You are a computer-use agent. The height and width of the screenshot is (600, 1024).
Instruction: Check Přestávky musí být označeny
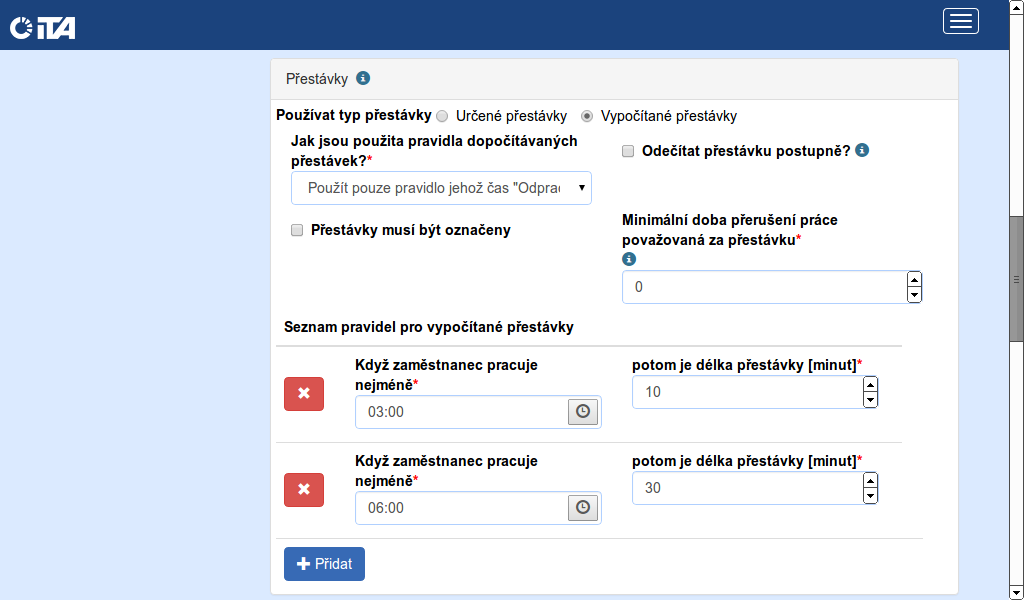click(297, 230)
